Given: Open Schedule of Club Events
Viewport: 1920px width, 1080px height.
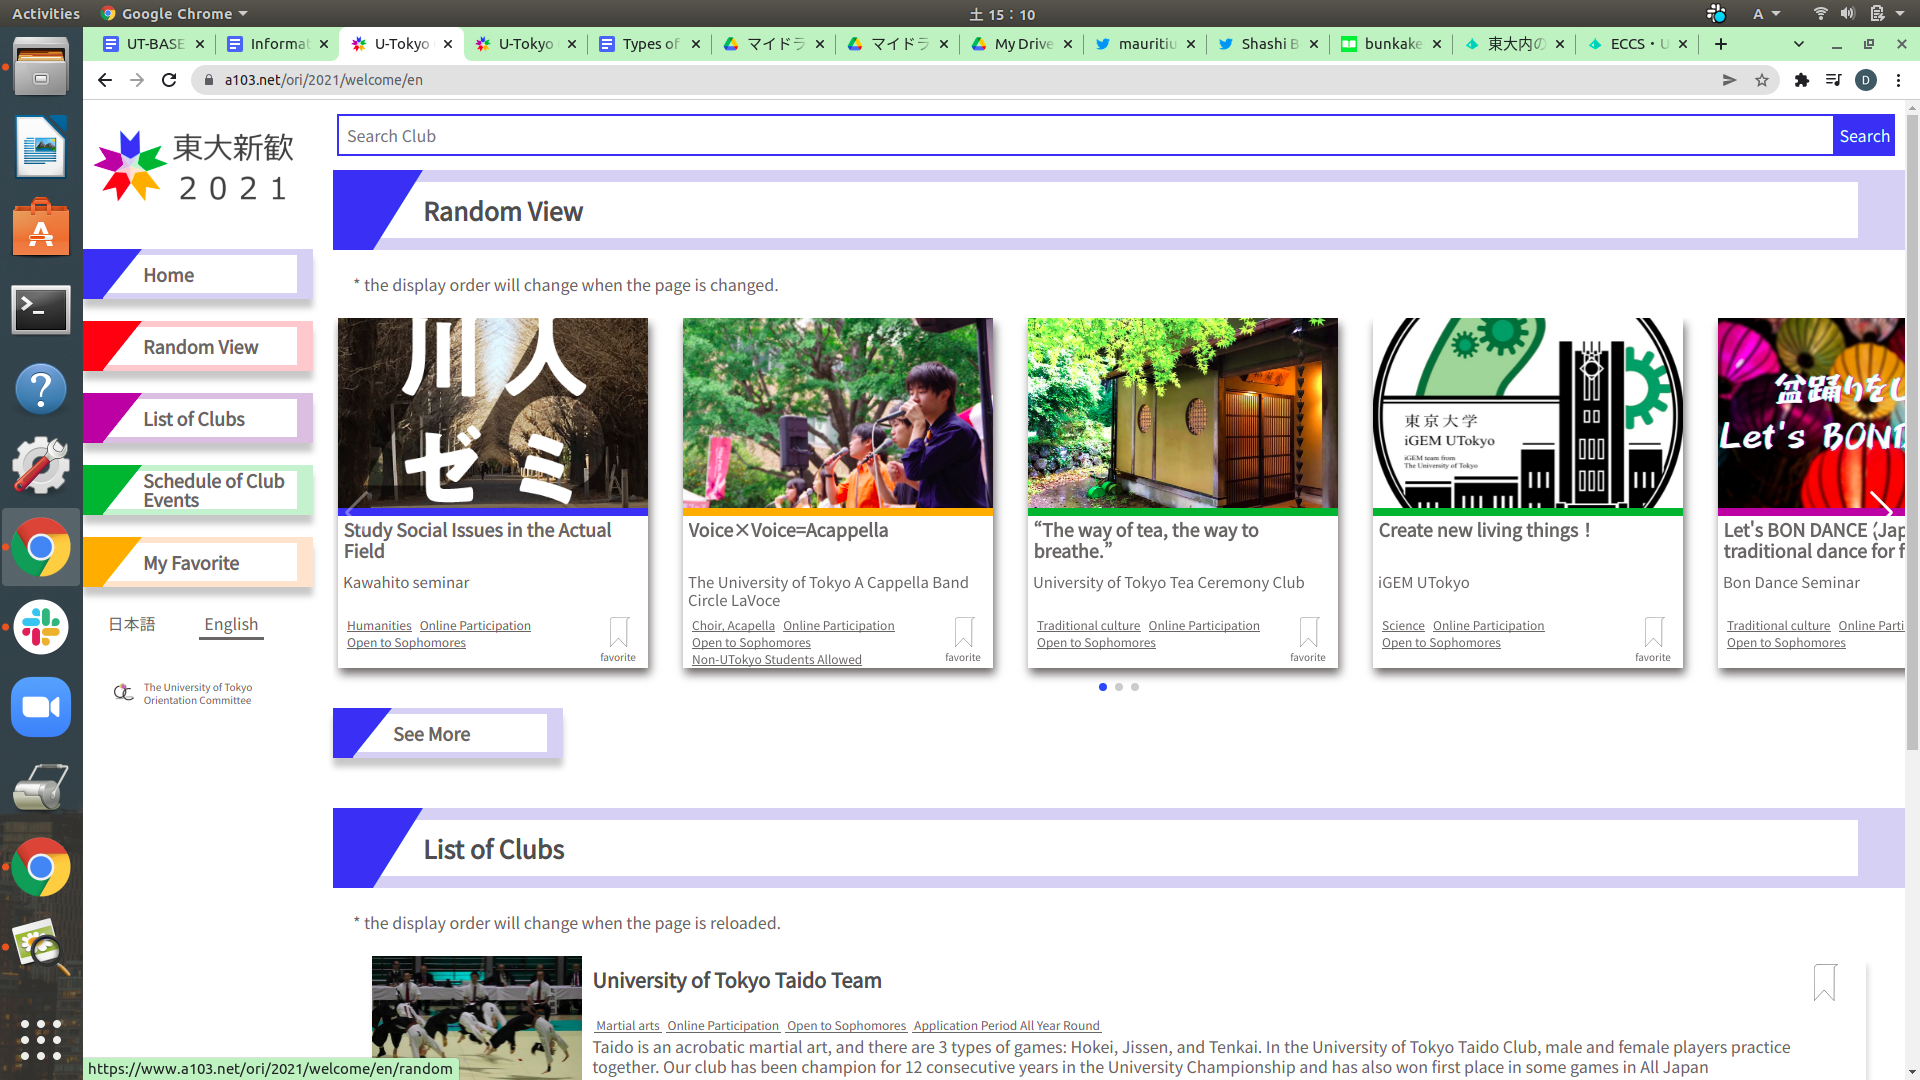Looking at the screenshot, I should click(x=198, y=491).
